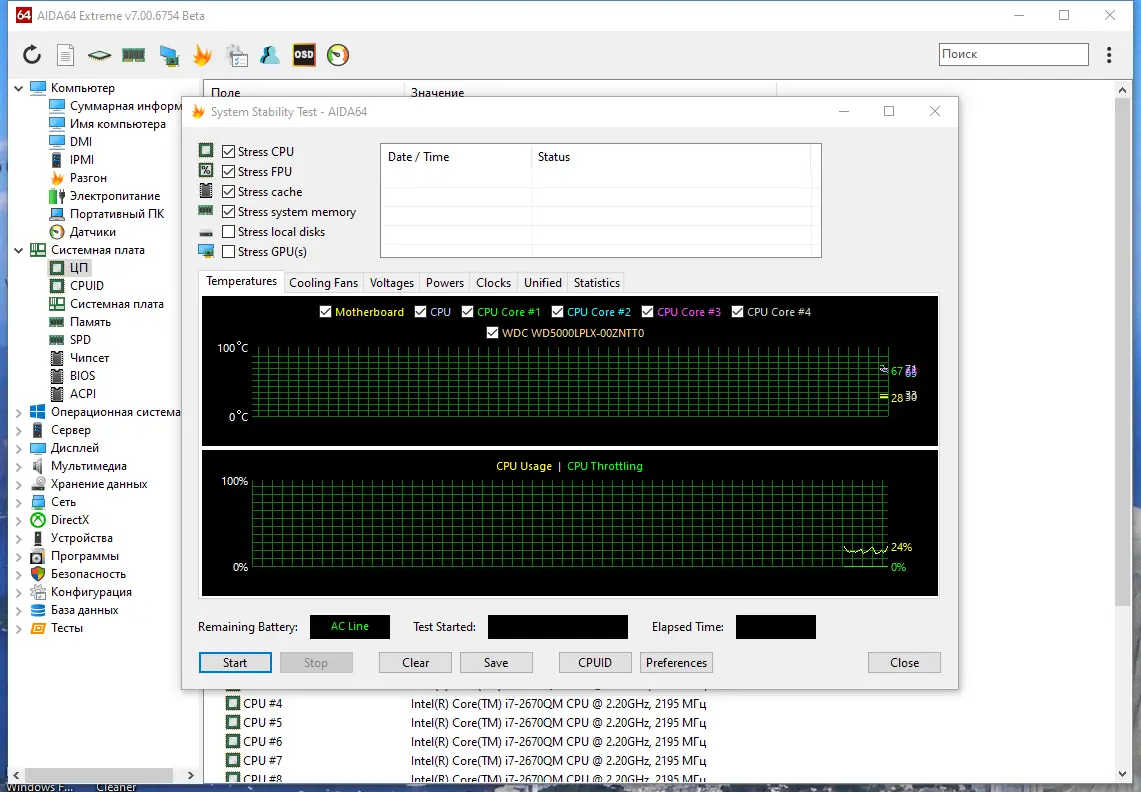Click the Поиск search field
This screenshot has height=792, width=1141.
pyautogui.click(x=1014, y=55)
